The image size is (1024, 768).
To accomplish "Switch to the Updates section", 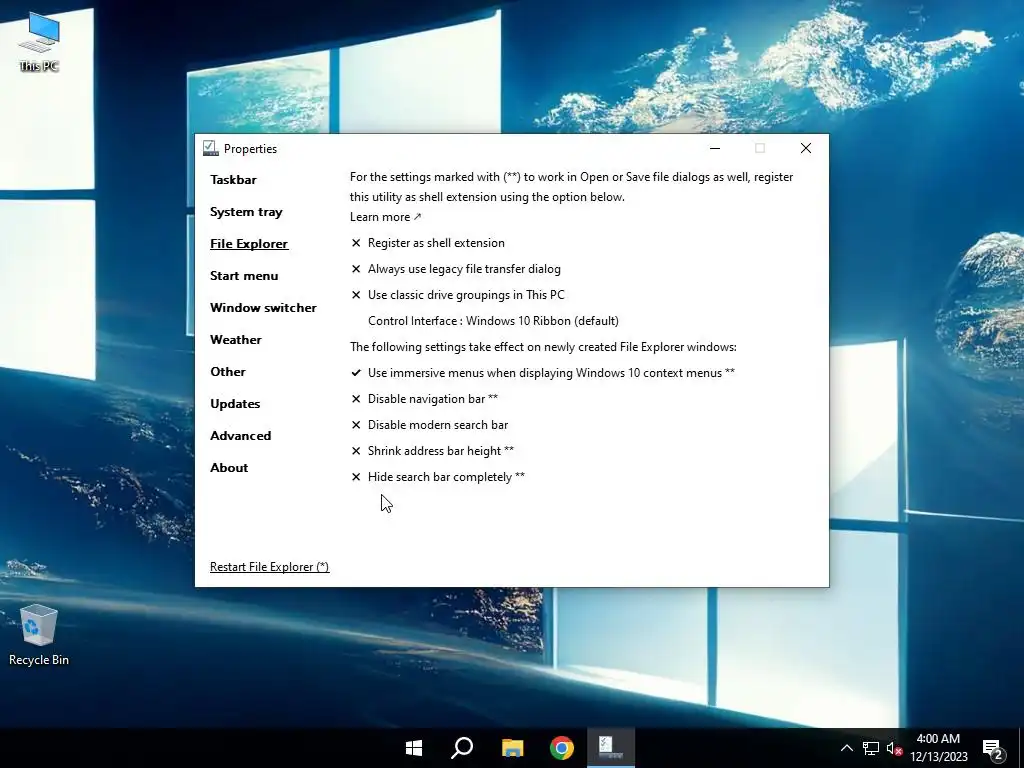I will pos(235,404).
